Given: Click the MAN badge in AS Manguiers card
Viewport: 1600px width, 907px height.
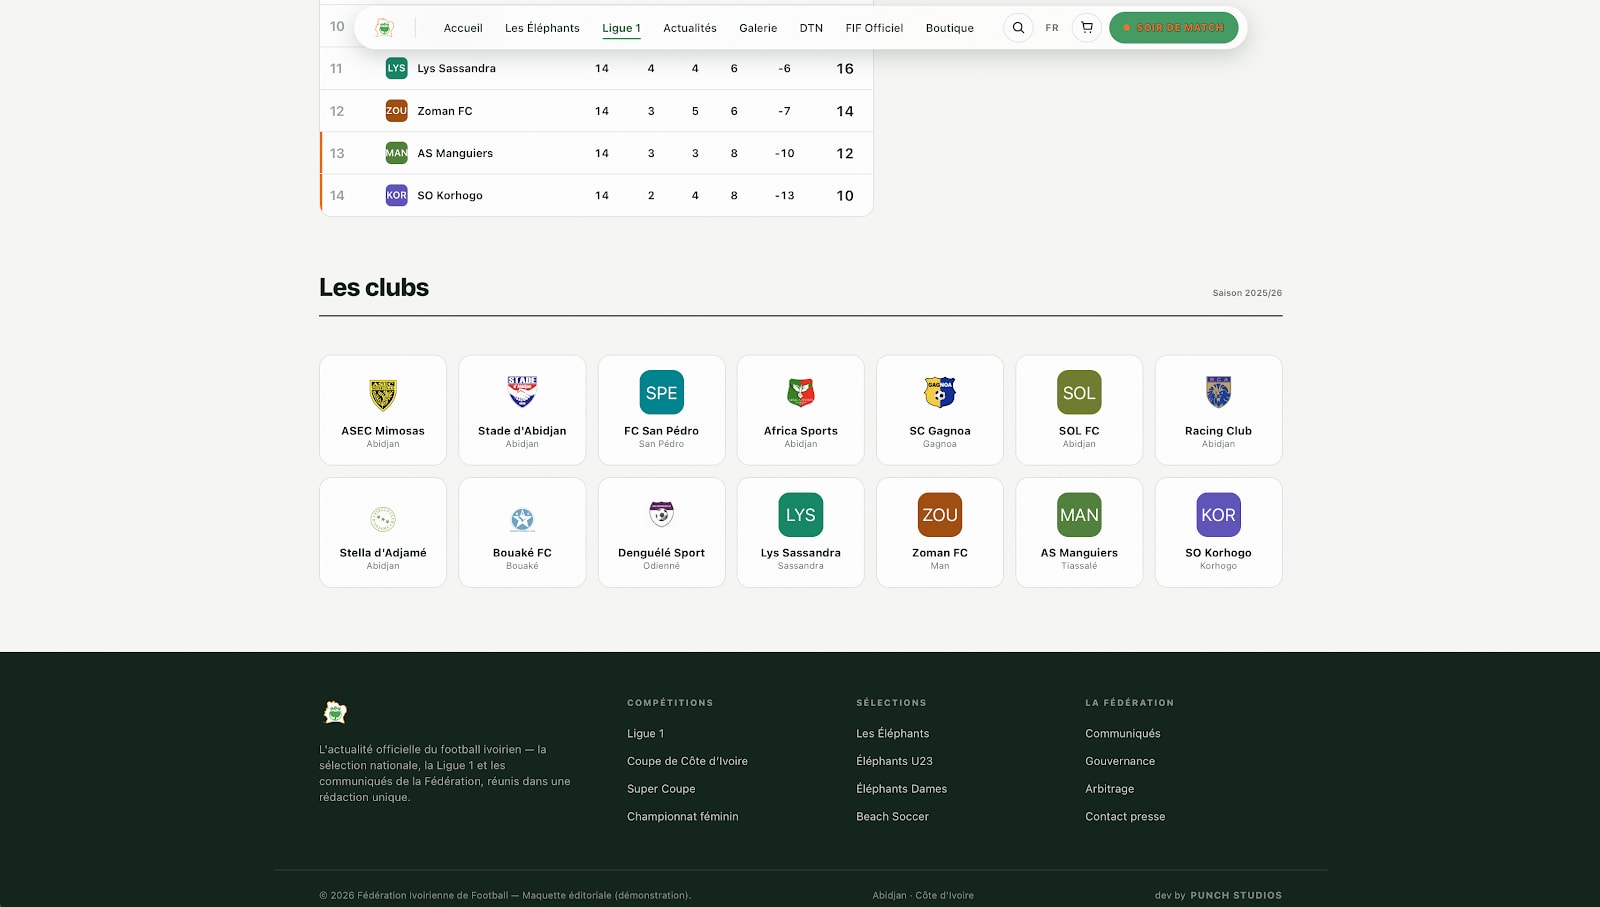Looking at the screenshot, I should point(1079,515).
